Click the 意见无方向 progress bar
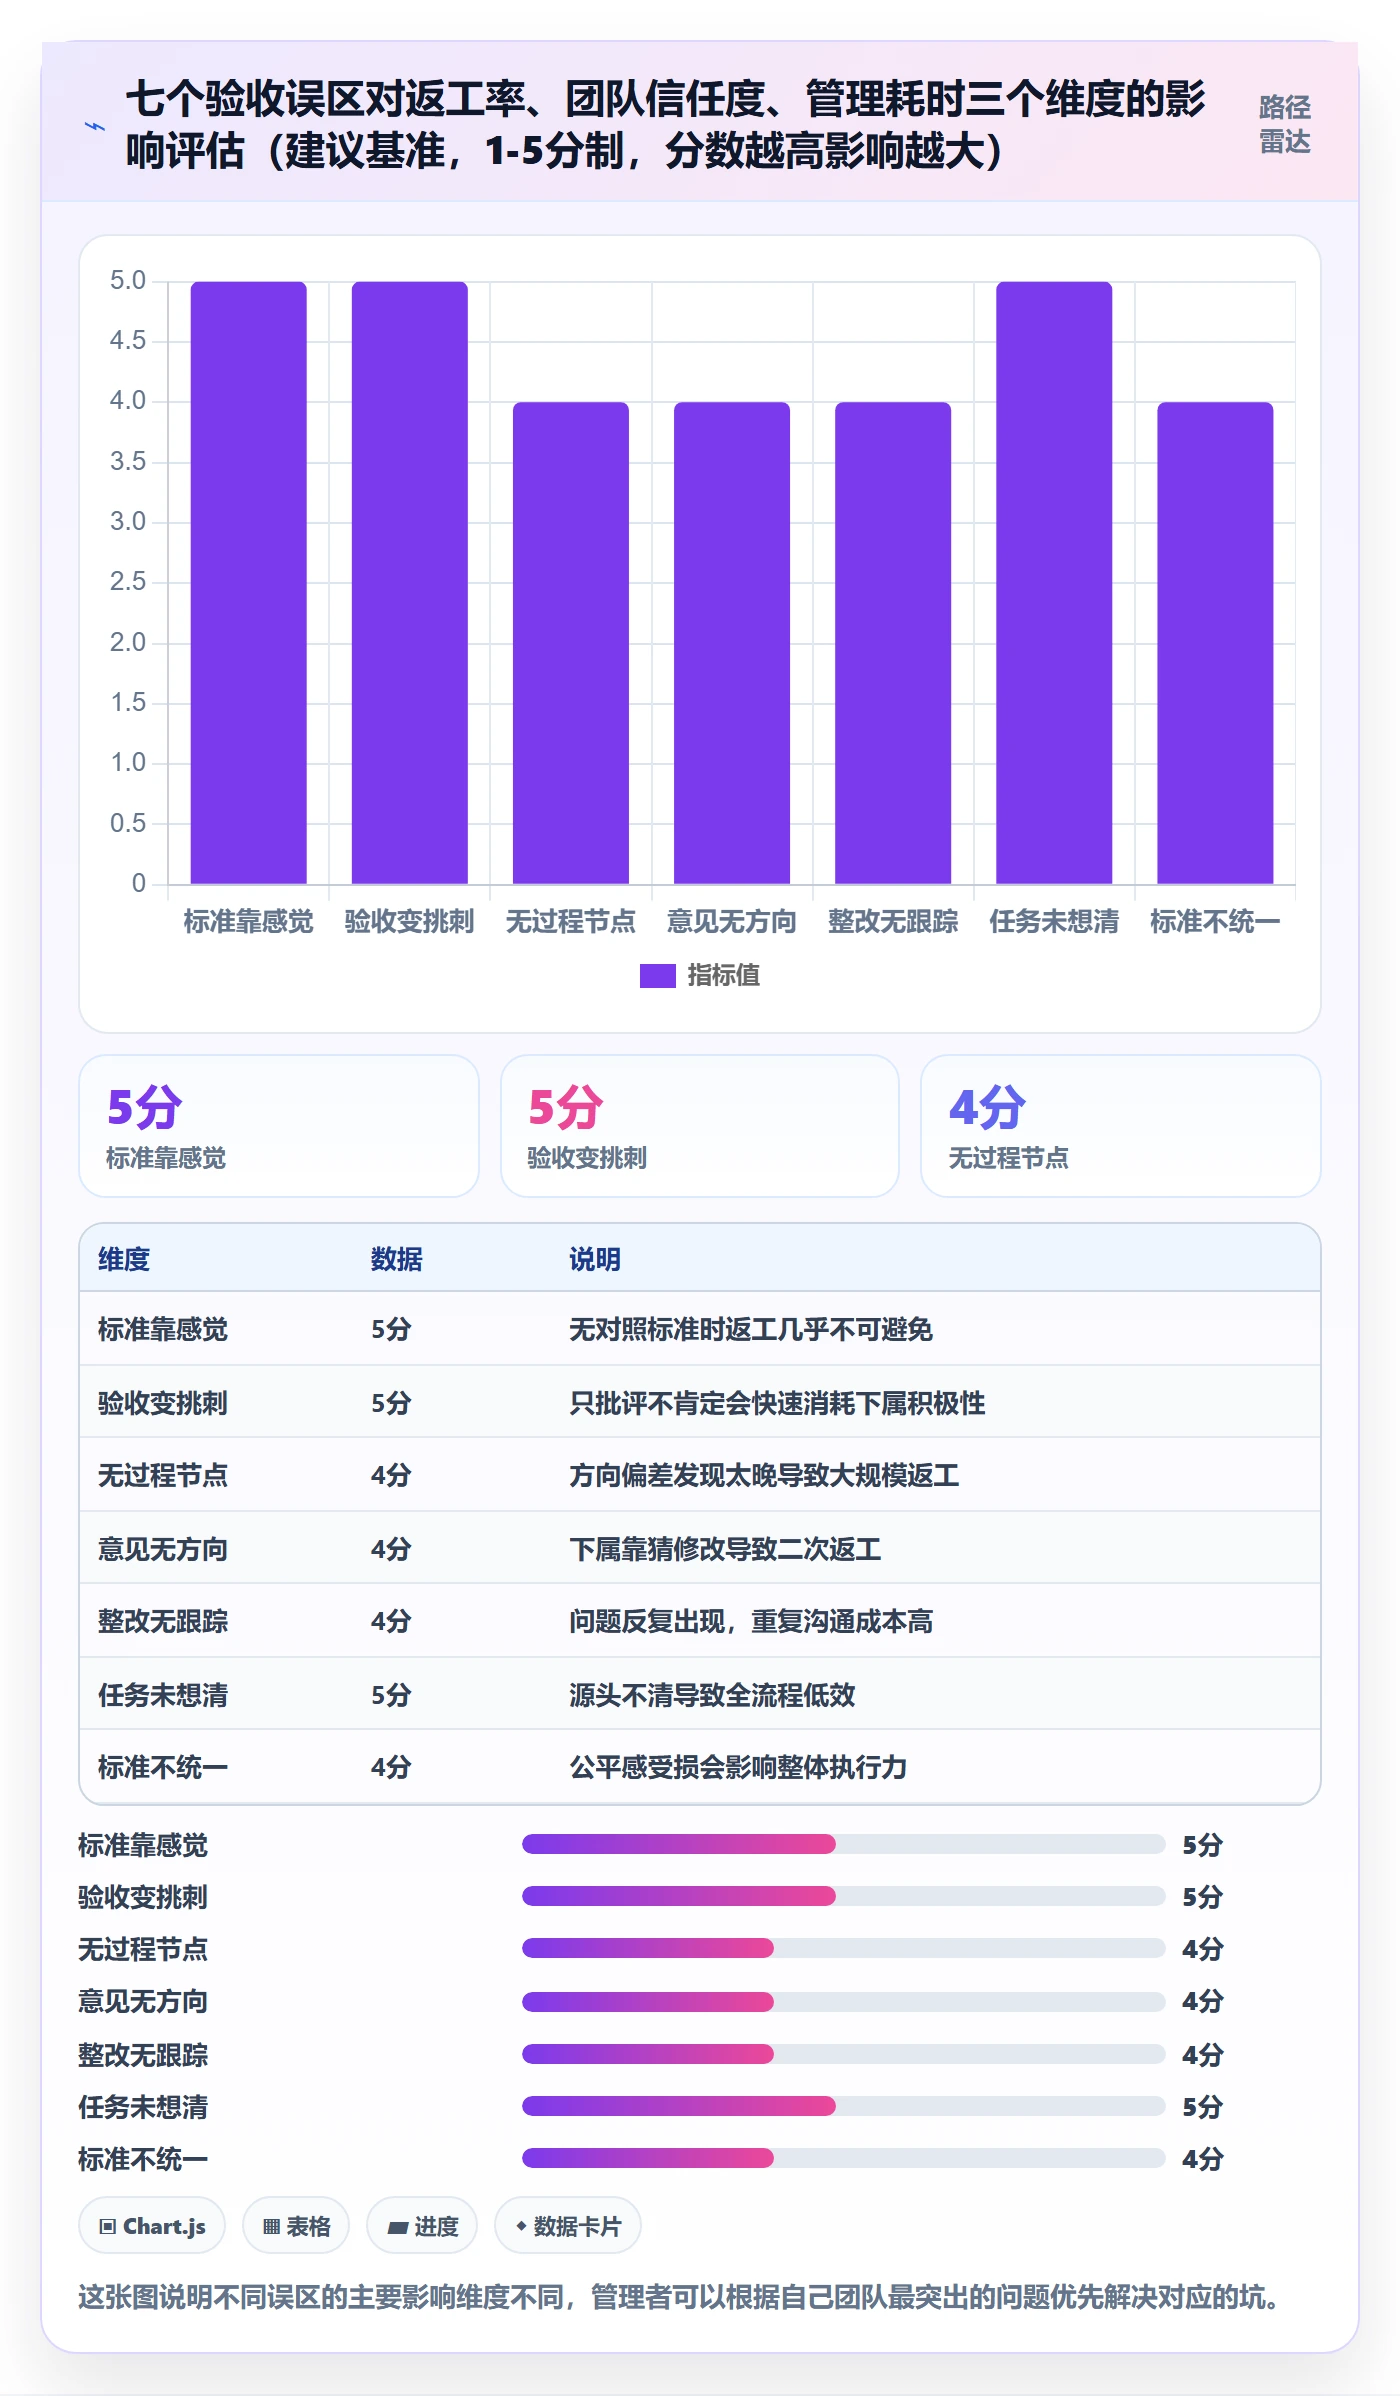This screenshot has width=1400, height=2396. pos(844,2002)
